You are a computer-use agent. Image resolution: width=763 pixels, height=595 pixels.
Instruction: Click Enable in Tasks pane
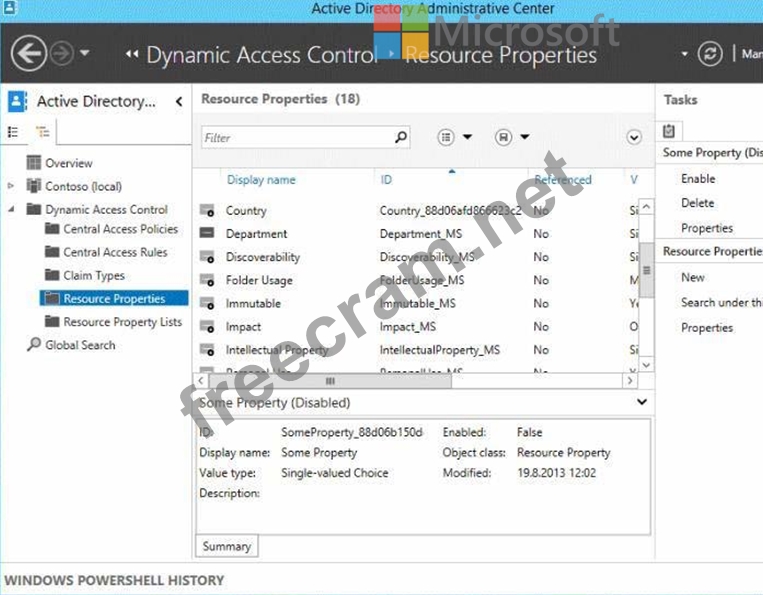click(x=698, y=179)
